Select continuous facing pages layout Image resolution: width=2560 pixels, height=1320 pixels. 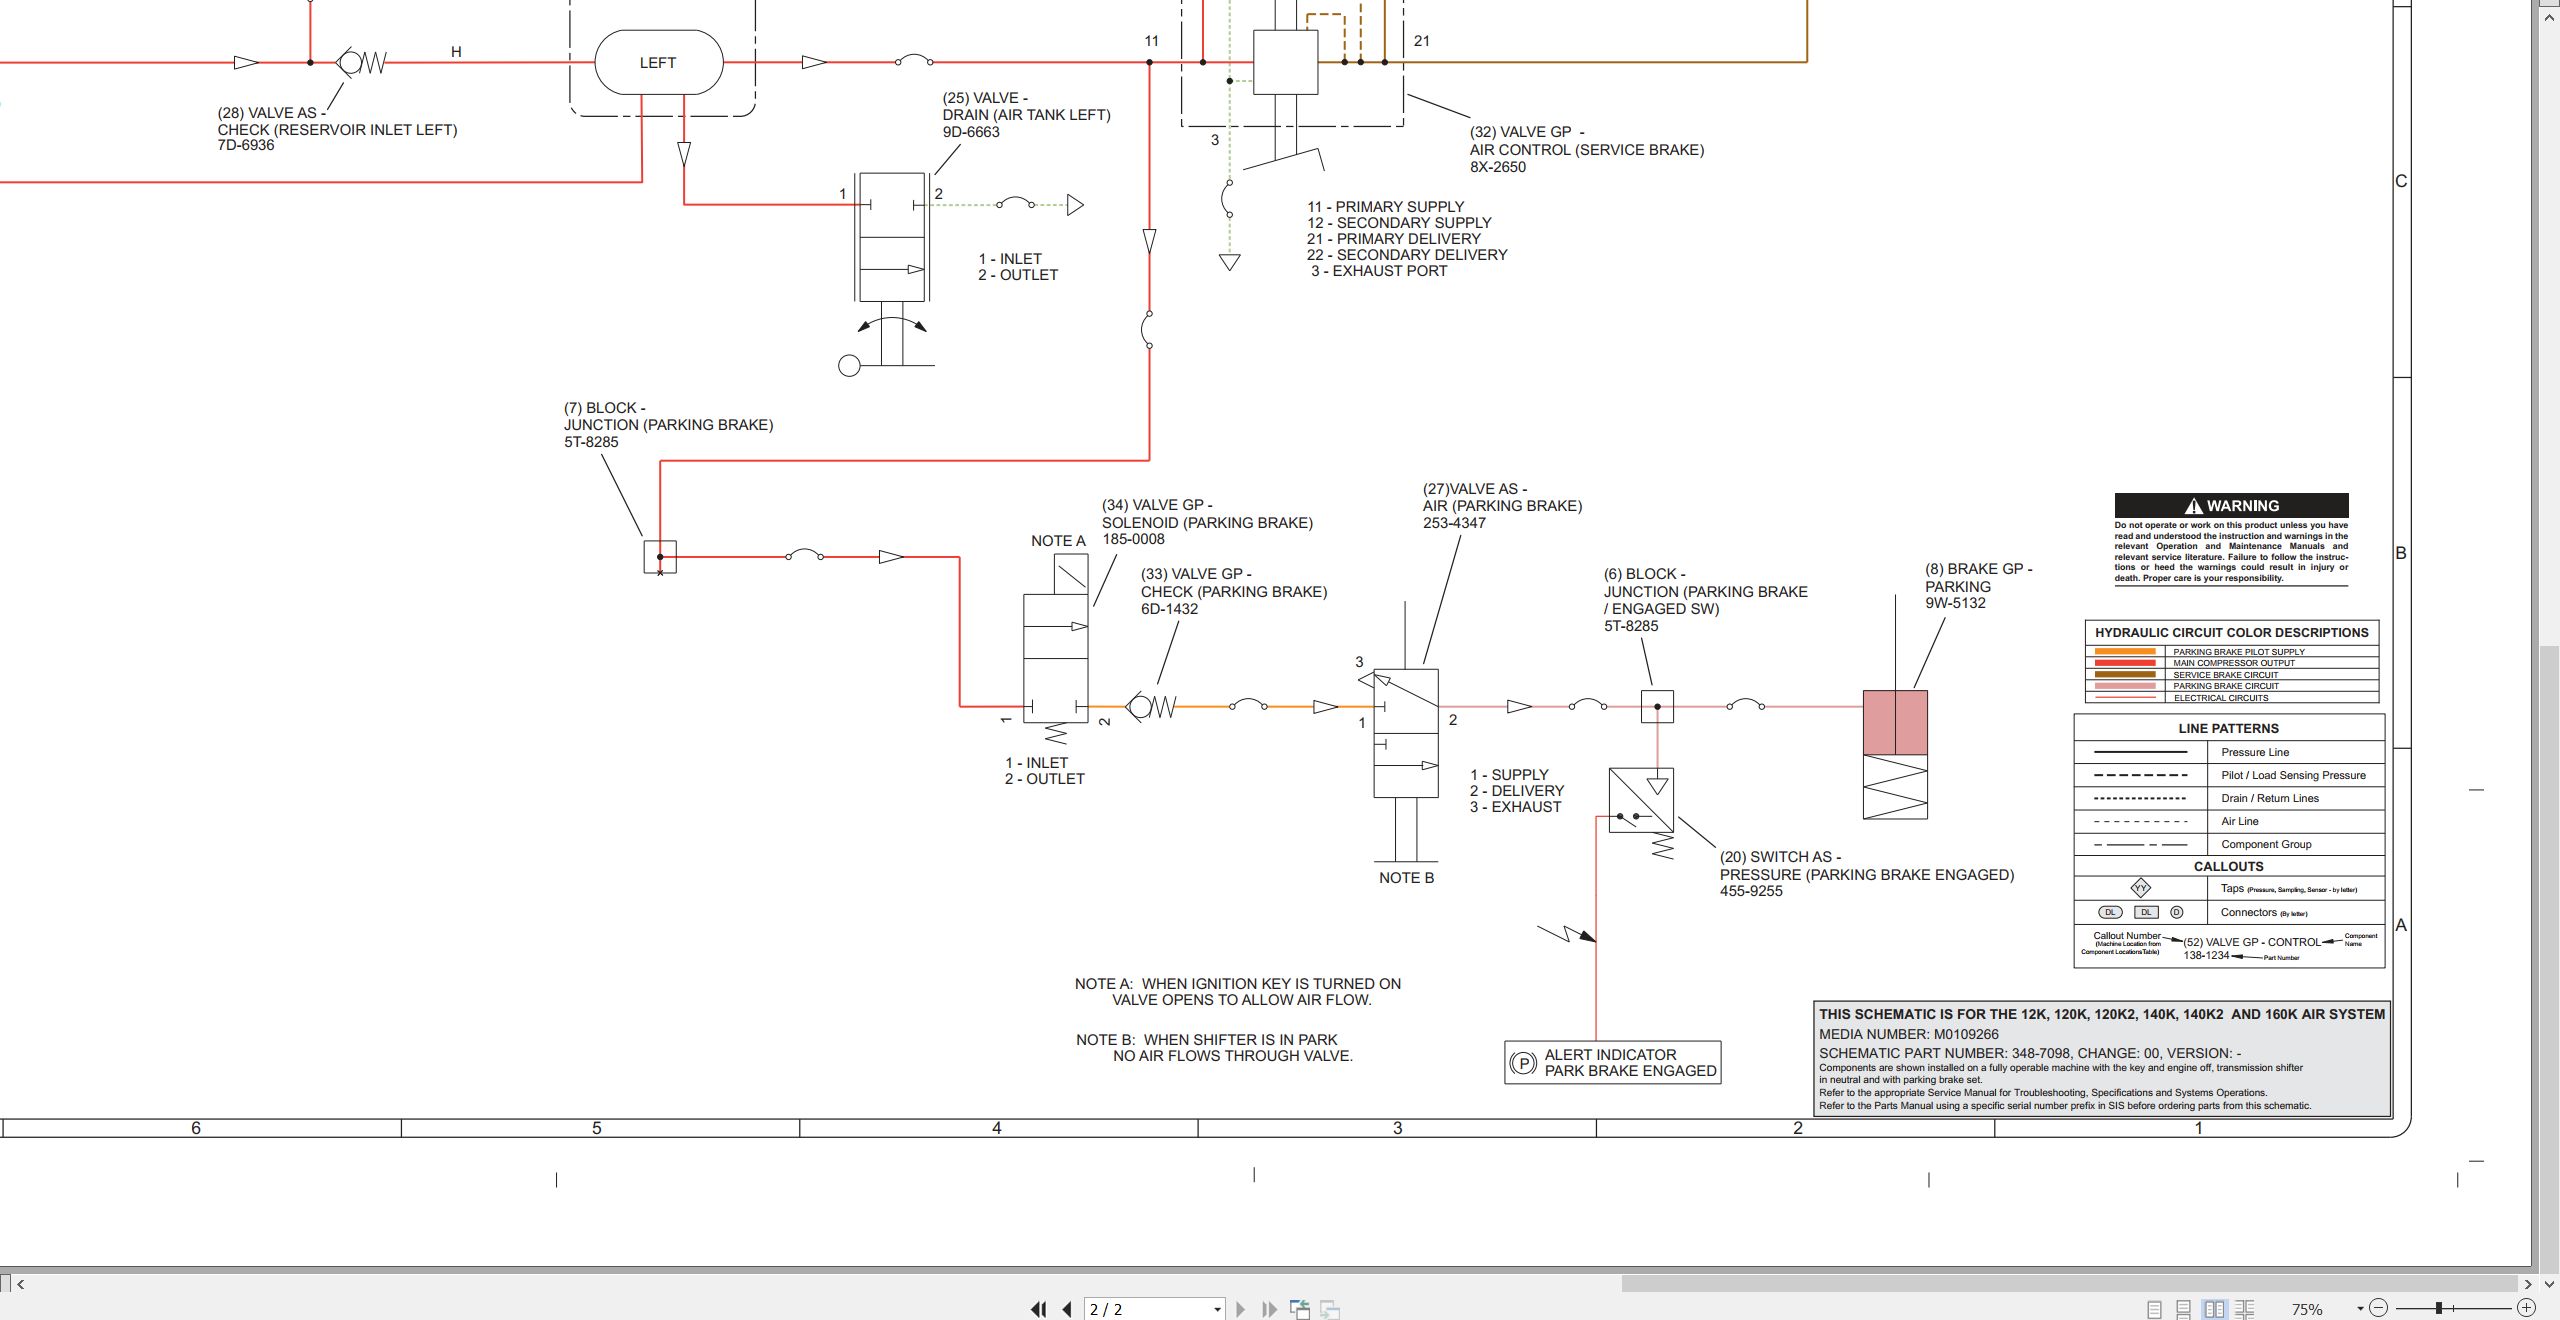[x=2244, y=1309]
